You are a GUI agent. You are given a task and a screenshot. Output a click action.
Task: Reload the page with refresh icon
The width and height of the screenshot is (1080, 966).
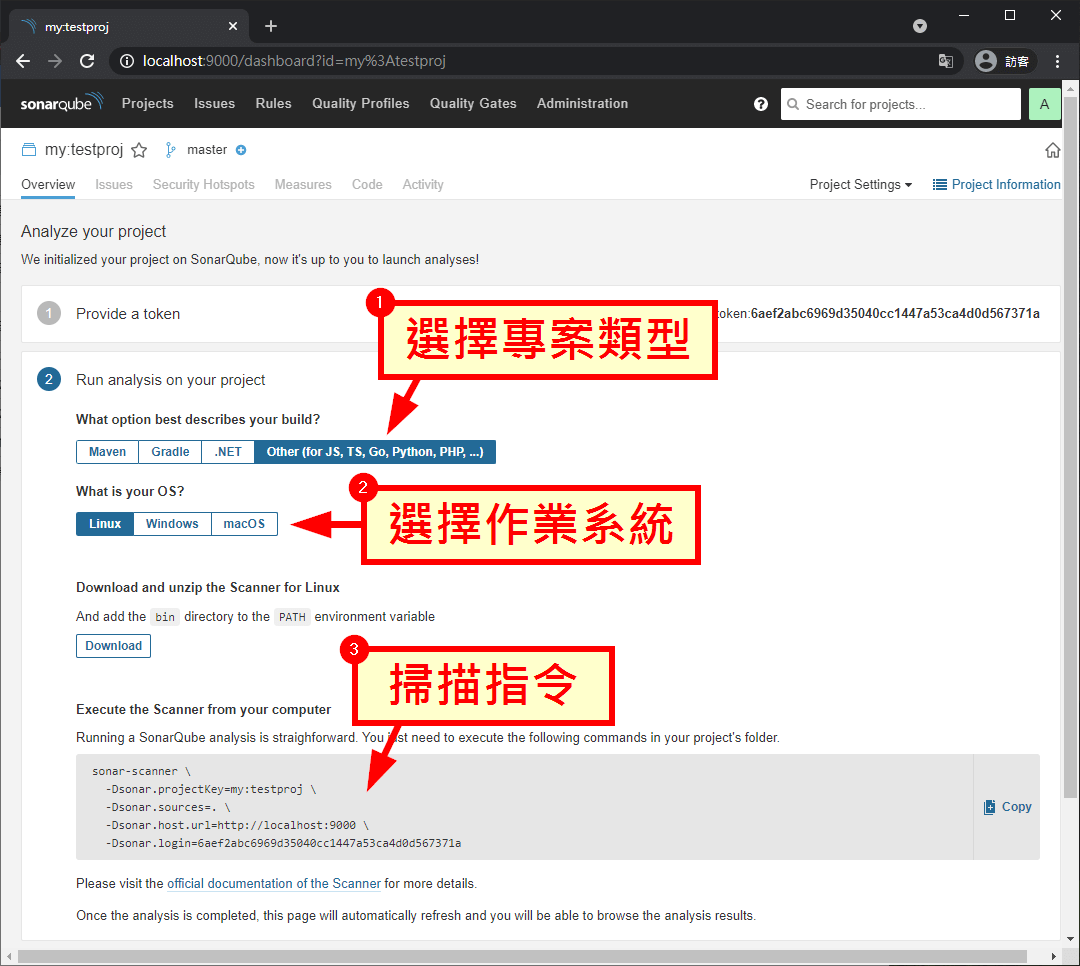tap(87, 61)
